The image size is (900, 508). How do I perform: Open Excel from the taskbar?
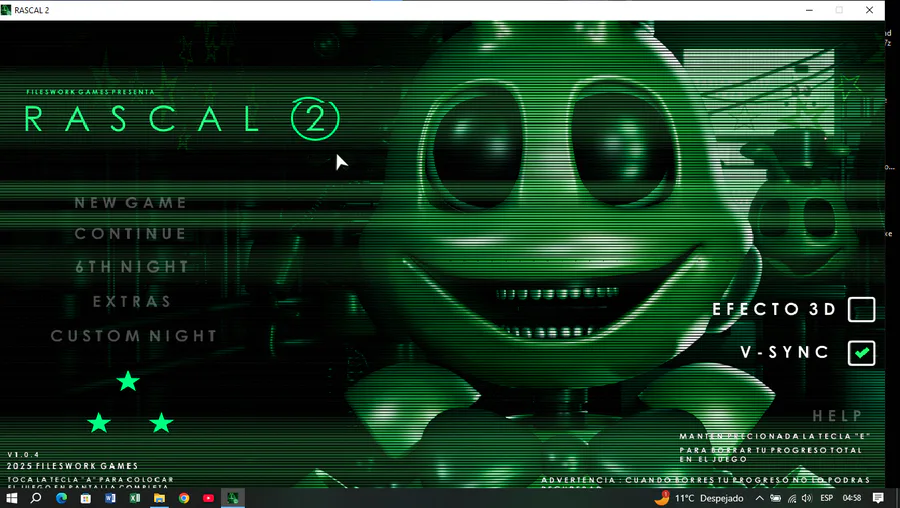point(135,498)
